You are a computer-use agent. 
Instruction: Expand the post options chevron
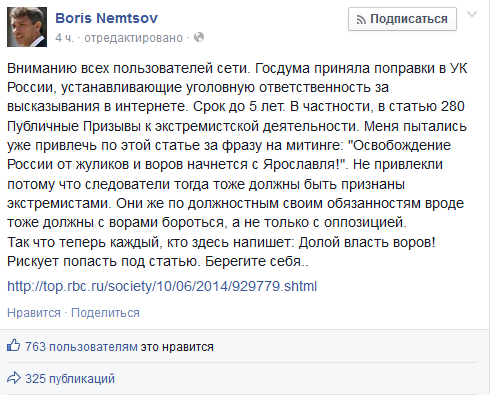click(472, 14)
